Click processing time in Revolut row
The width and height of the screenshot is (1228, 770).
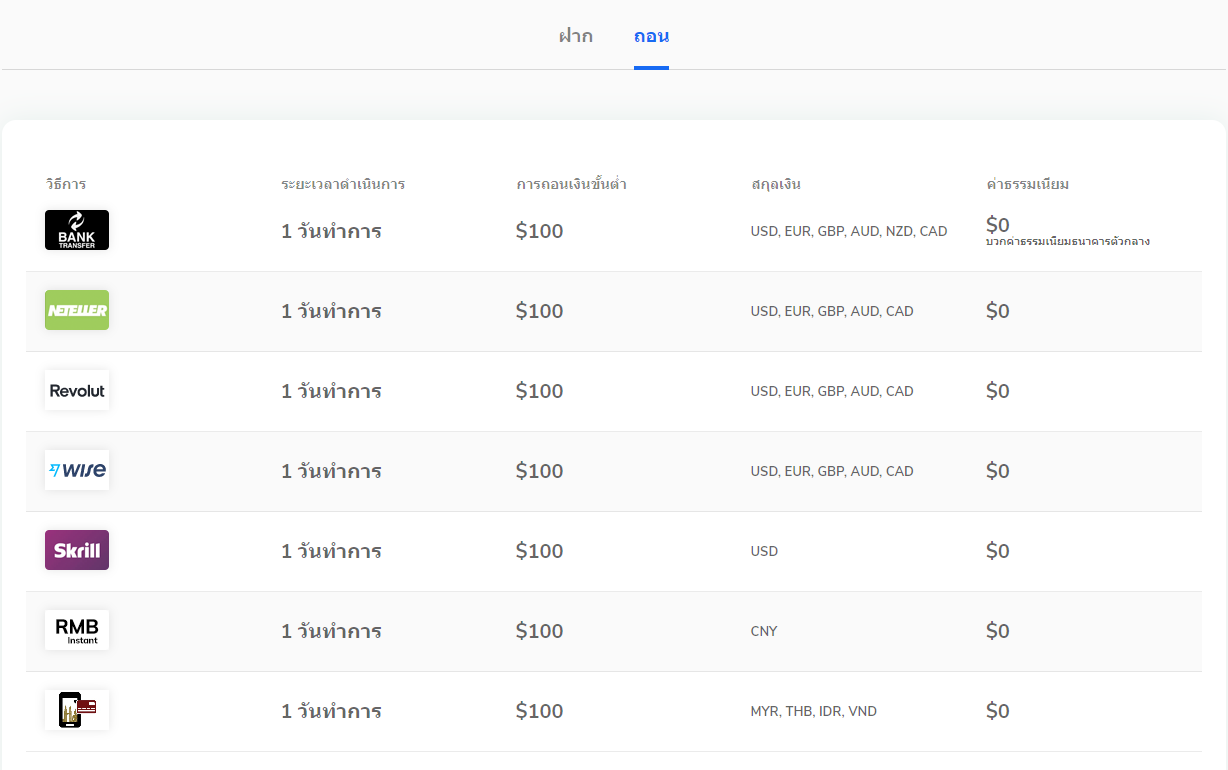tap(331, 391)
